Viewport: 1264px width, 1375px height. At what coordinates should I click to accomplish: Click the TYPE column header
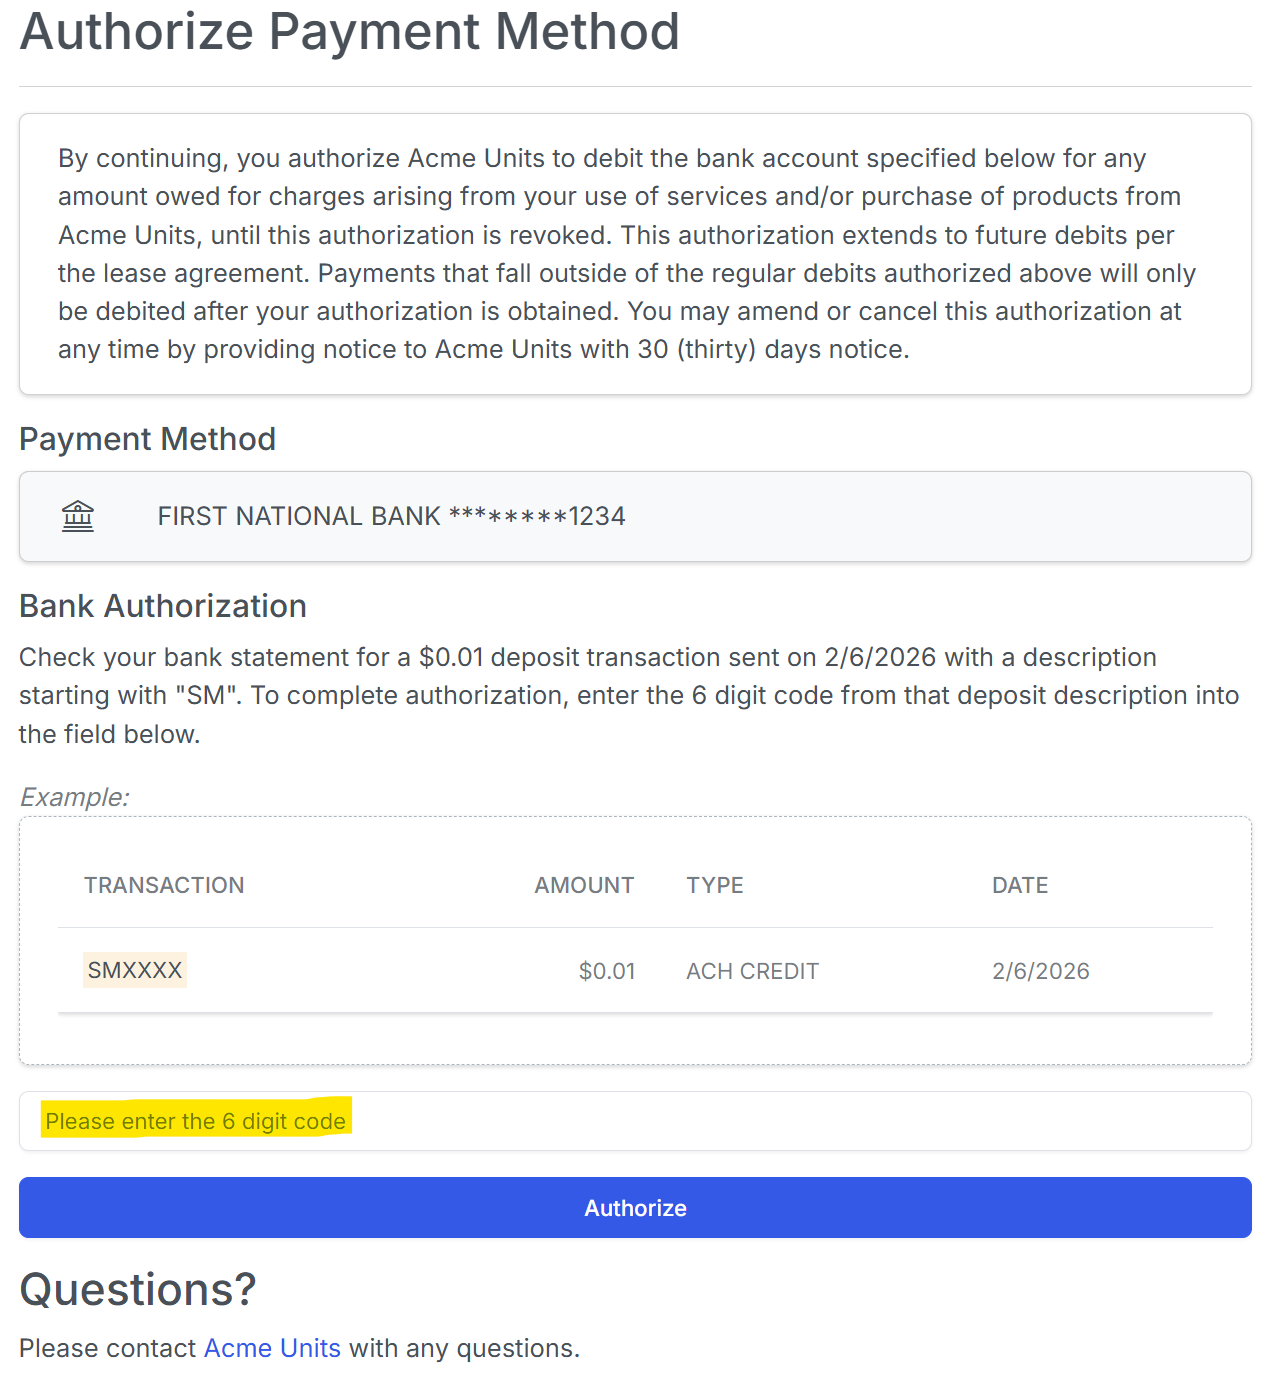(714, 885)
